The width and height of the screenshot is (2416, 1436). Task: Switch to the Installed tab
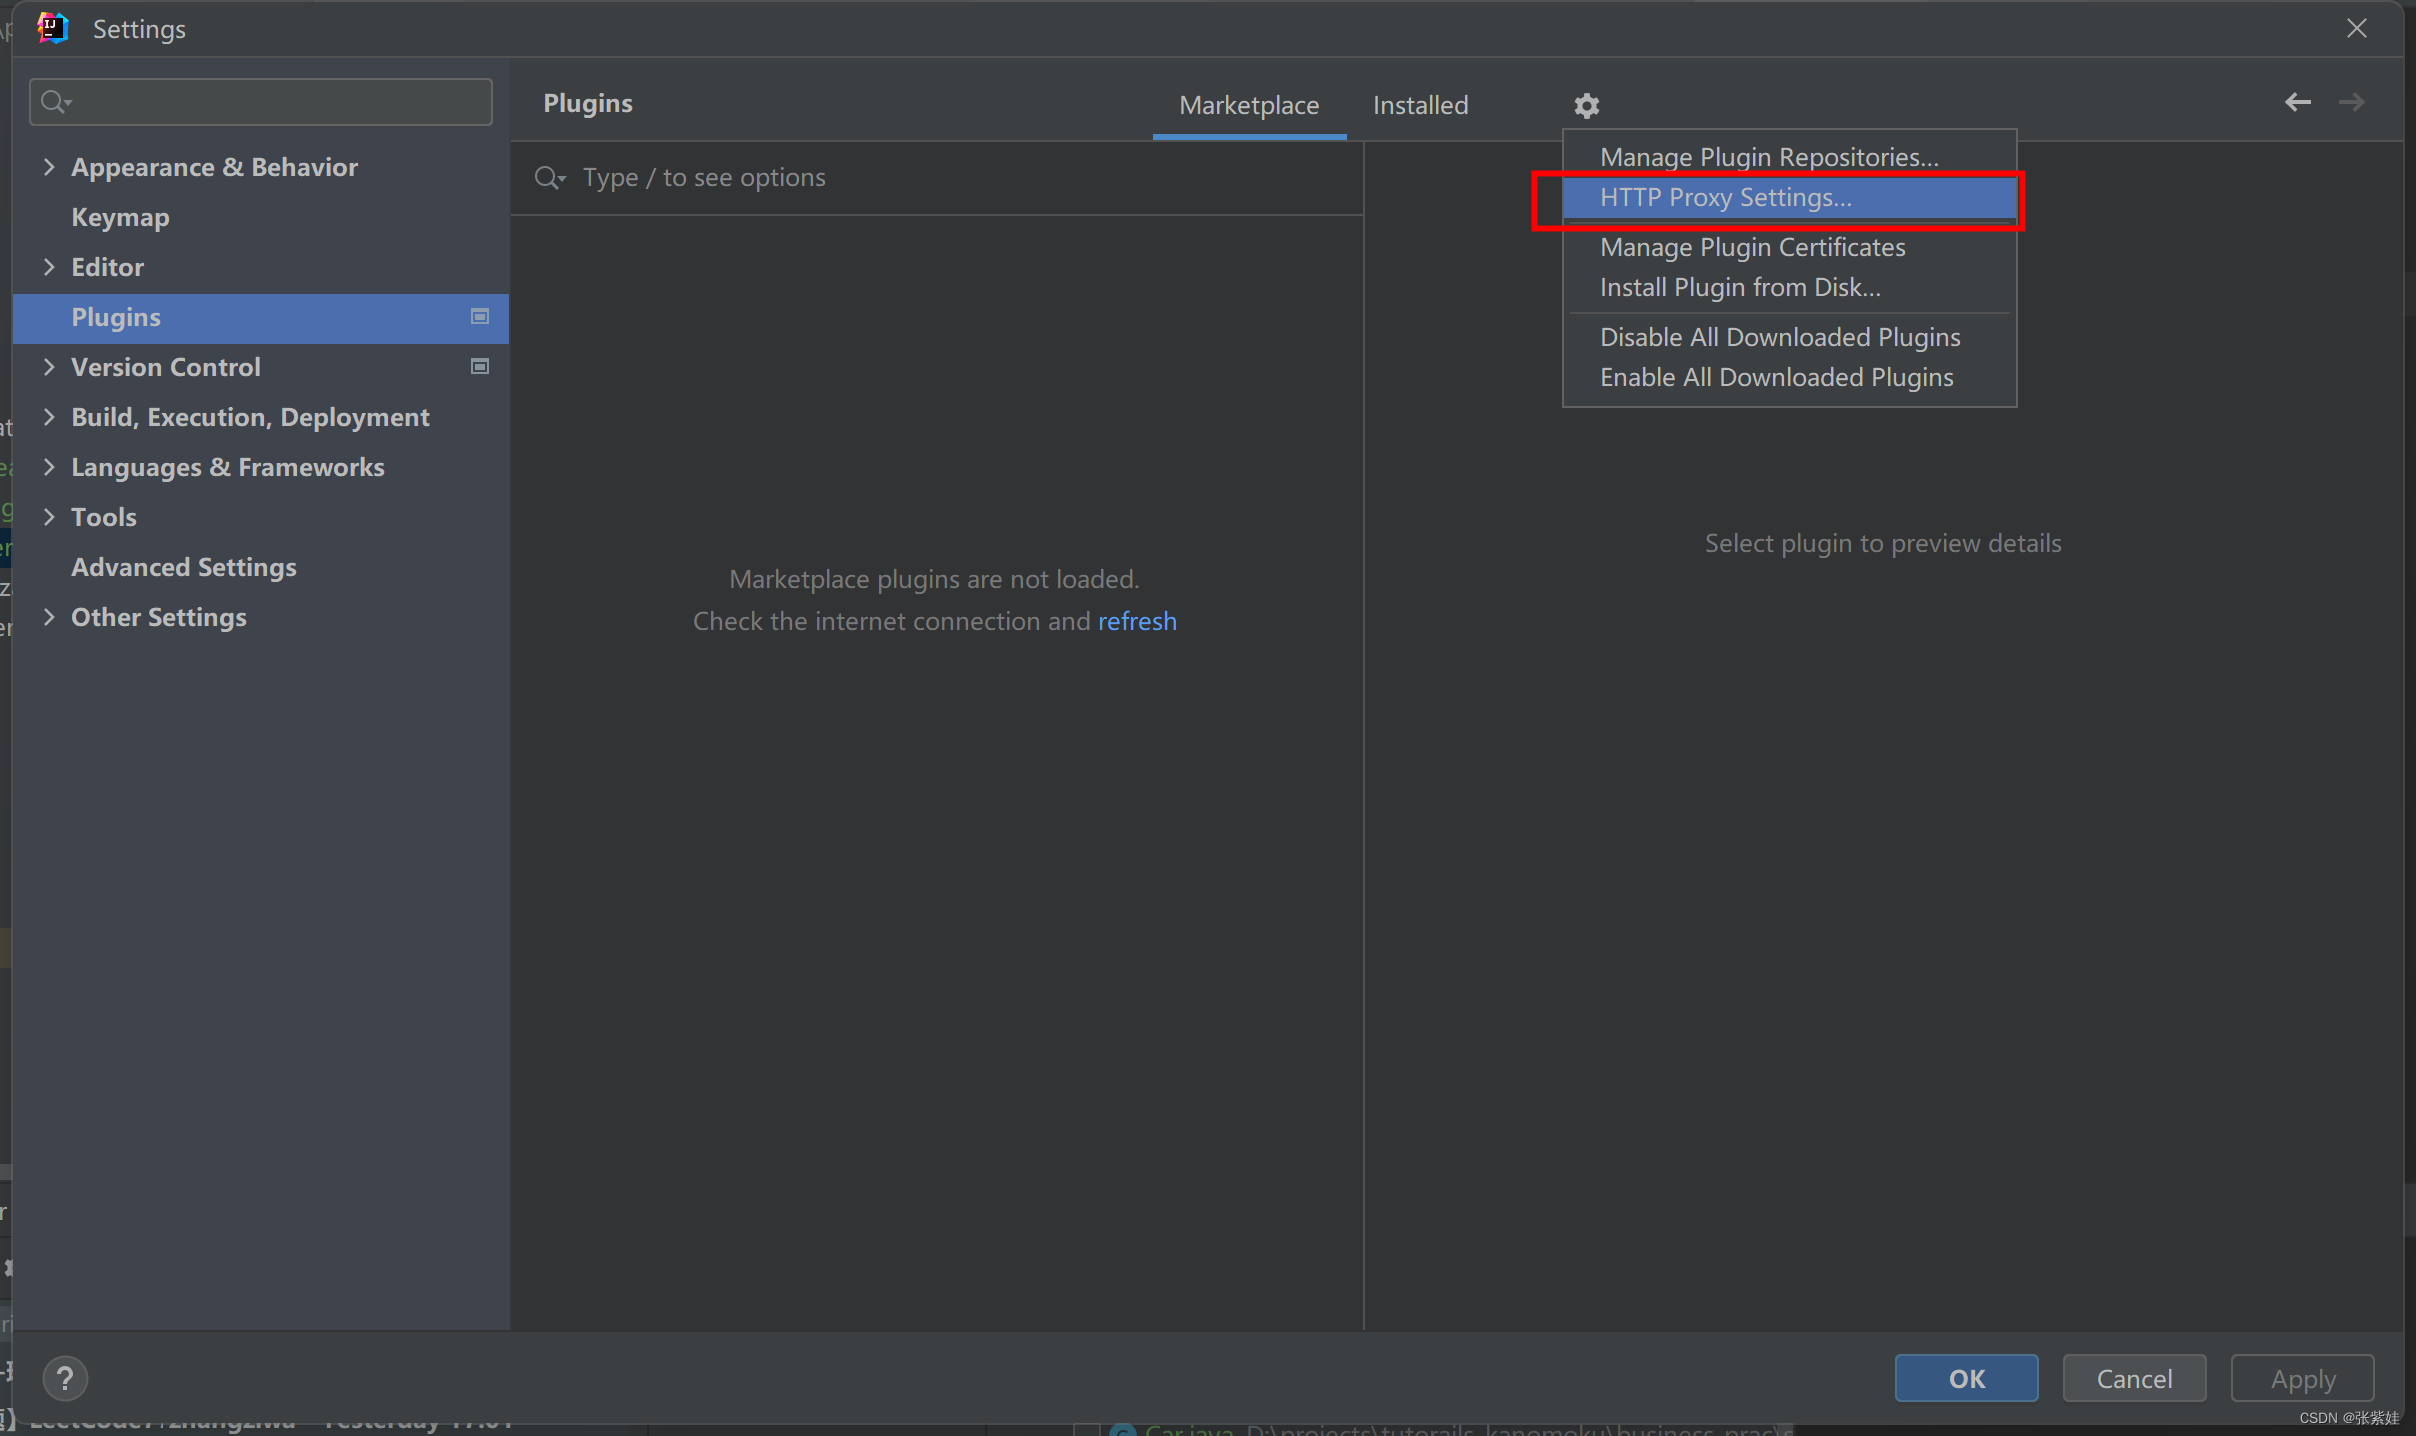point(1420,105)
